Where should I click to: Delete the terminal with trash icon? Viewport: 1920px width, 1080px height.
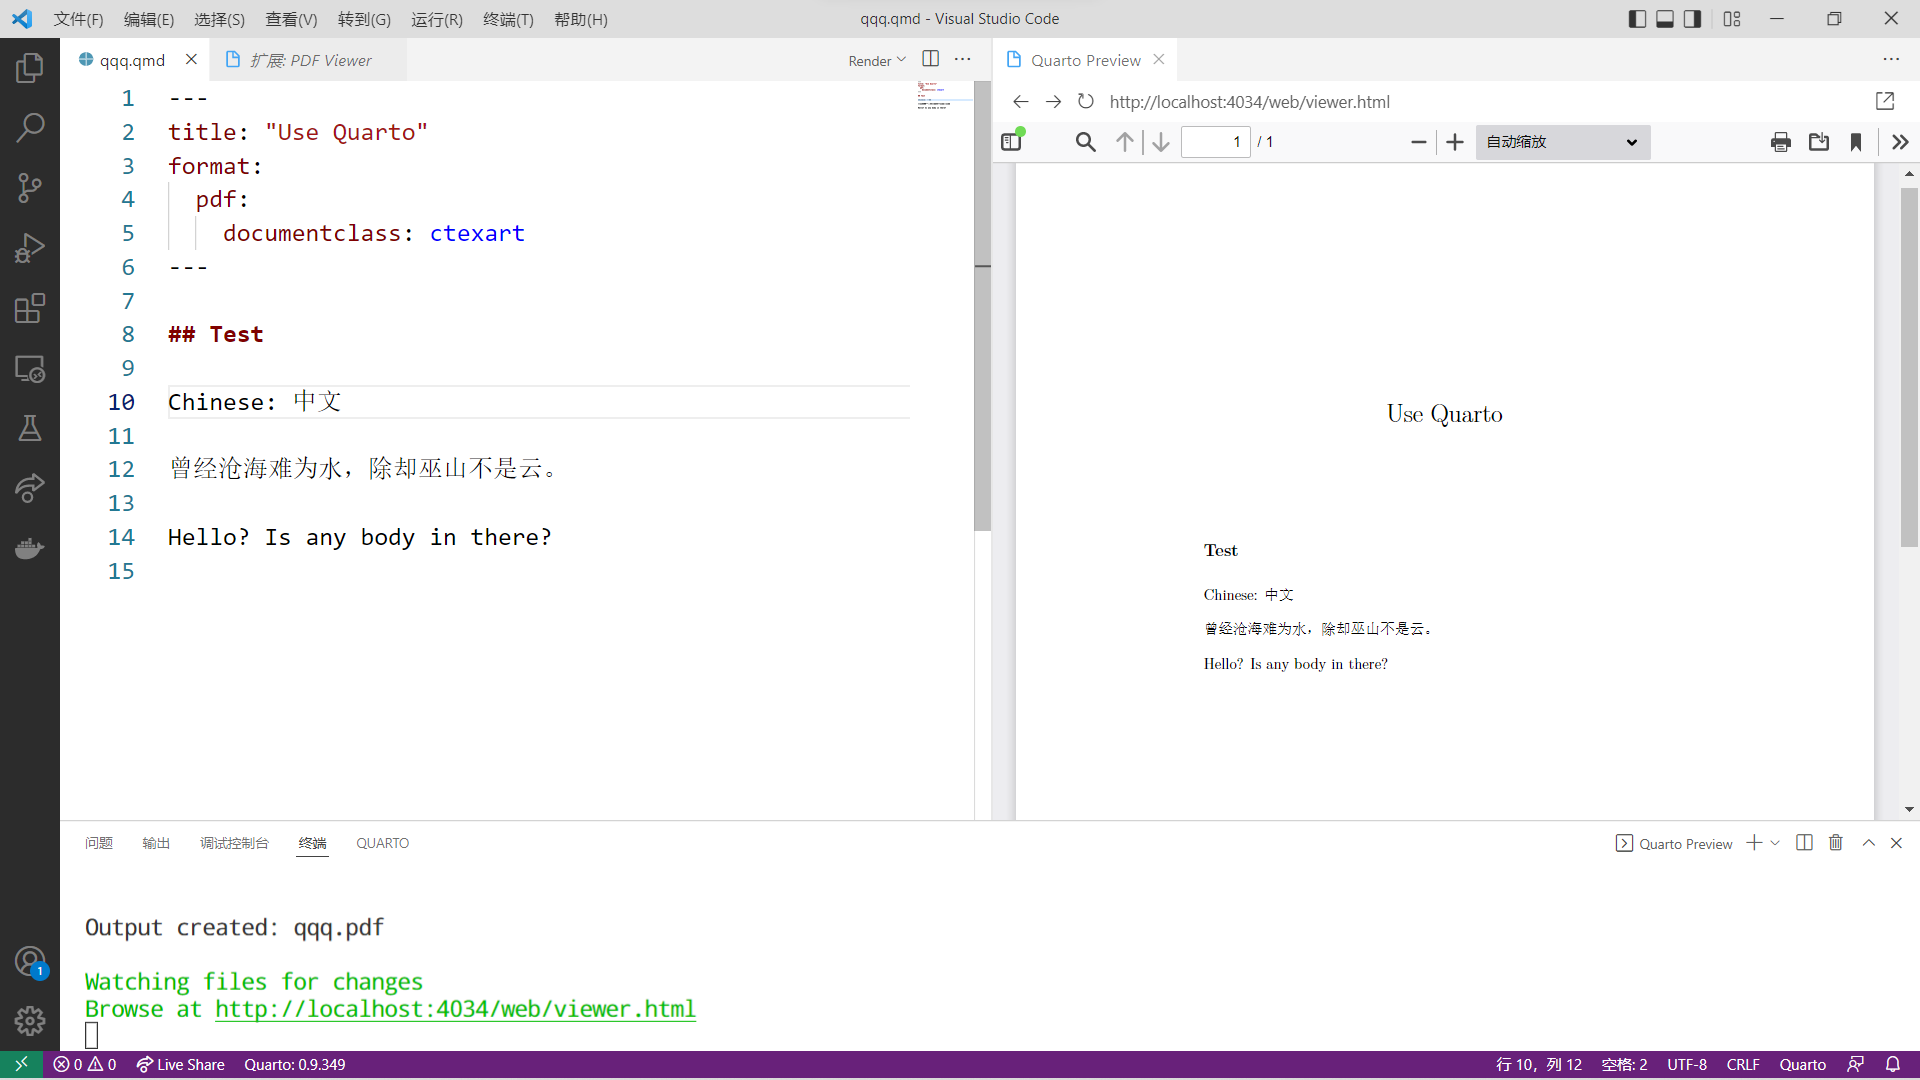pyautogui.click(x=1836, y=843)
